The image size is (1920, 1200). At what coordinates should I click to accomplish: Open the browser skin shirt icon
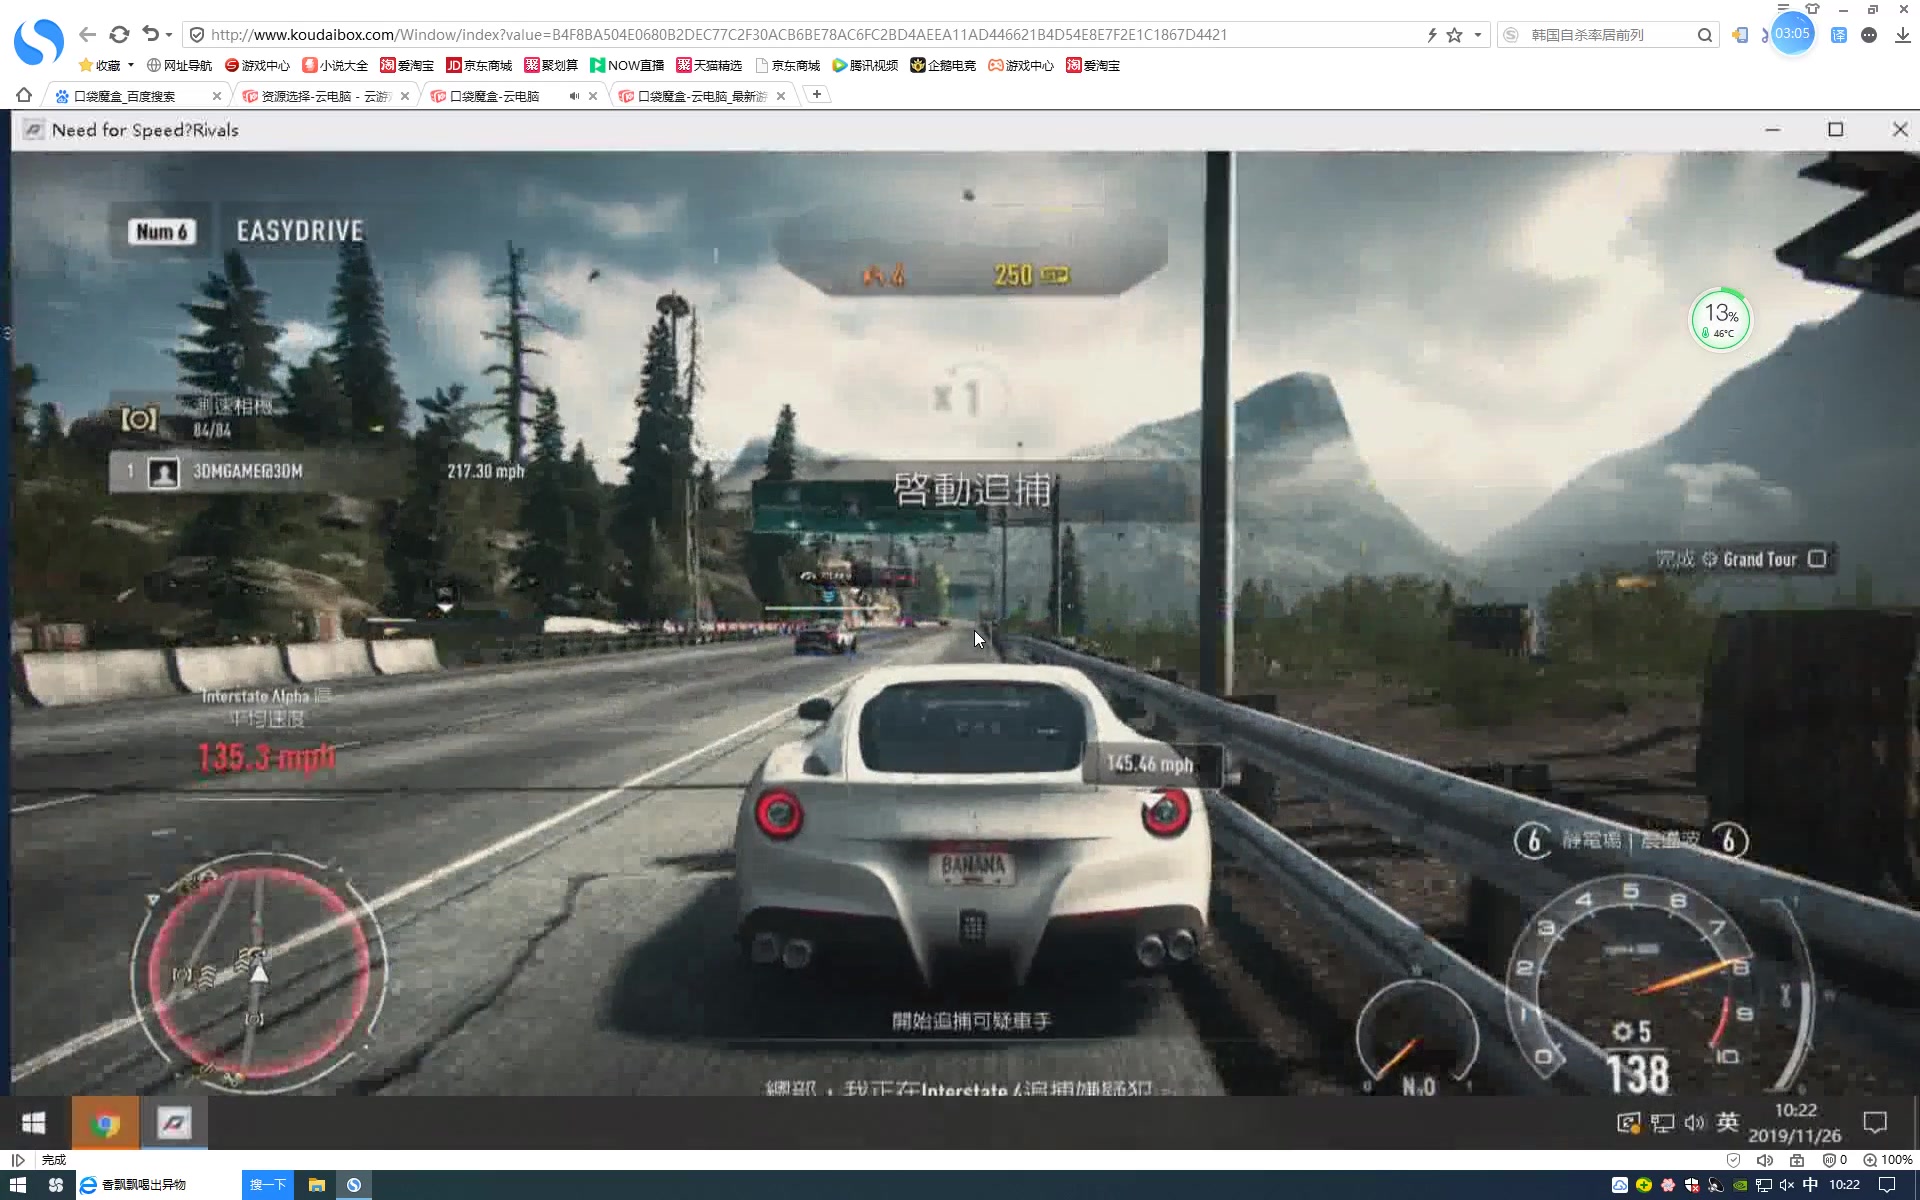pos(1812,8)
